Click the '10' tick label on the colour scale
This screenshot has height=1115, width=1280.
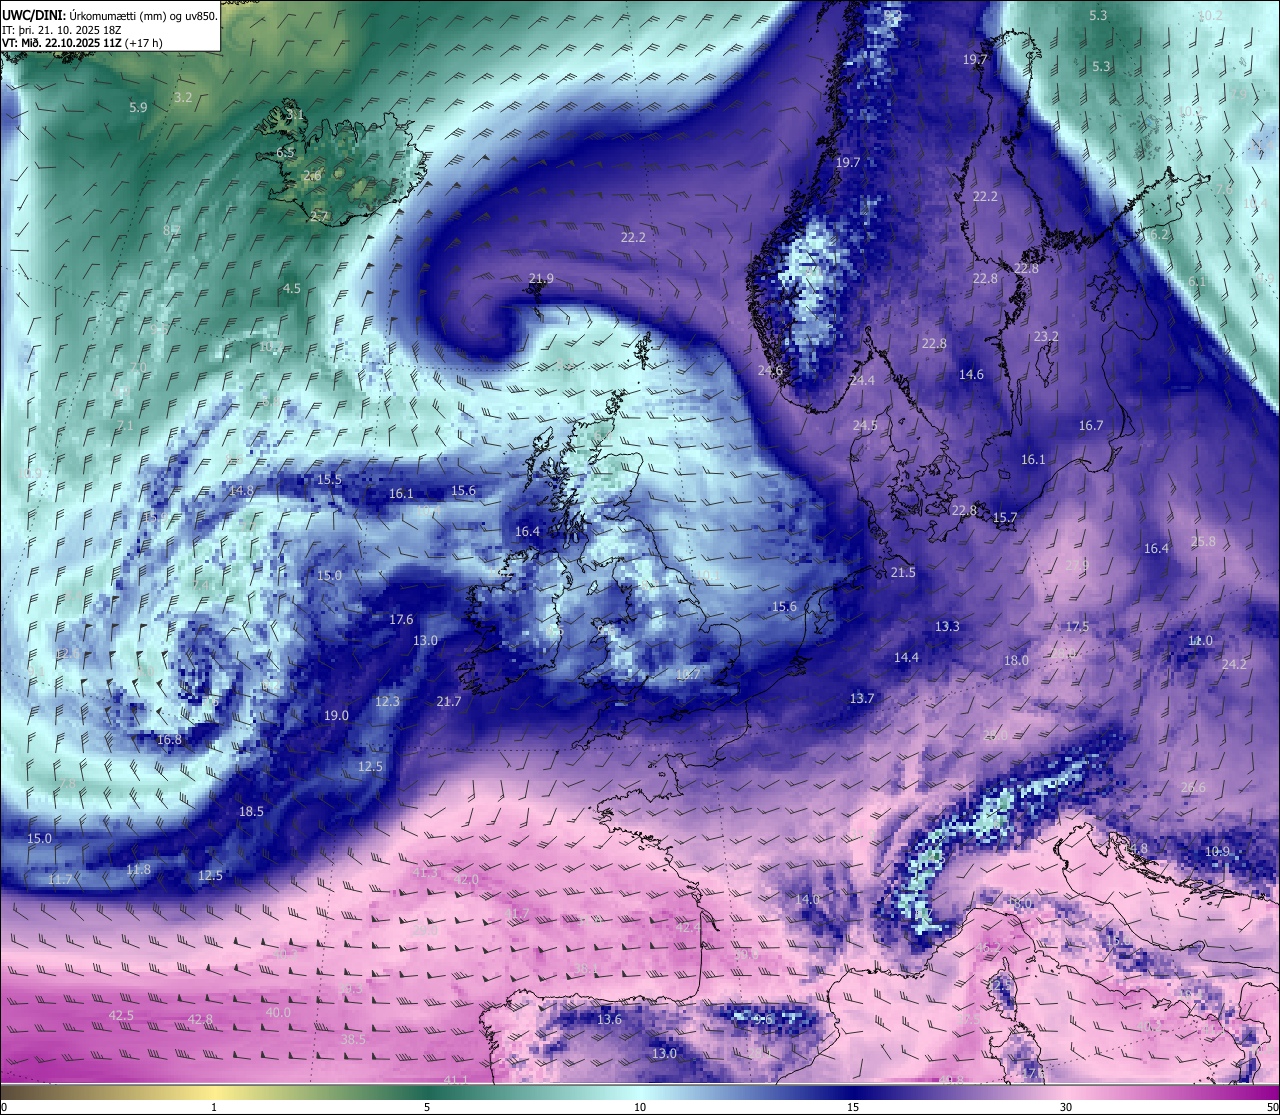(640, 1107)
